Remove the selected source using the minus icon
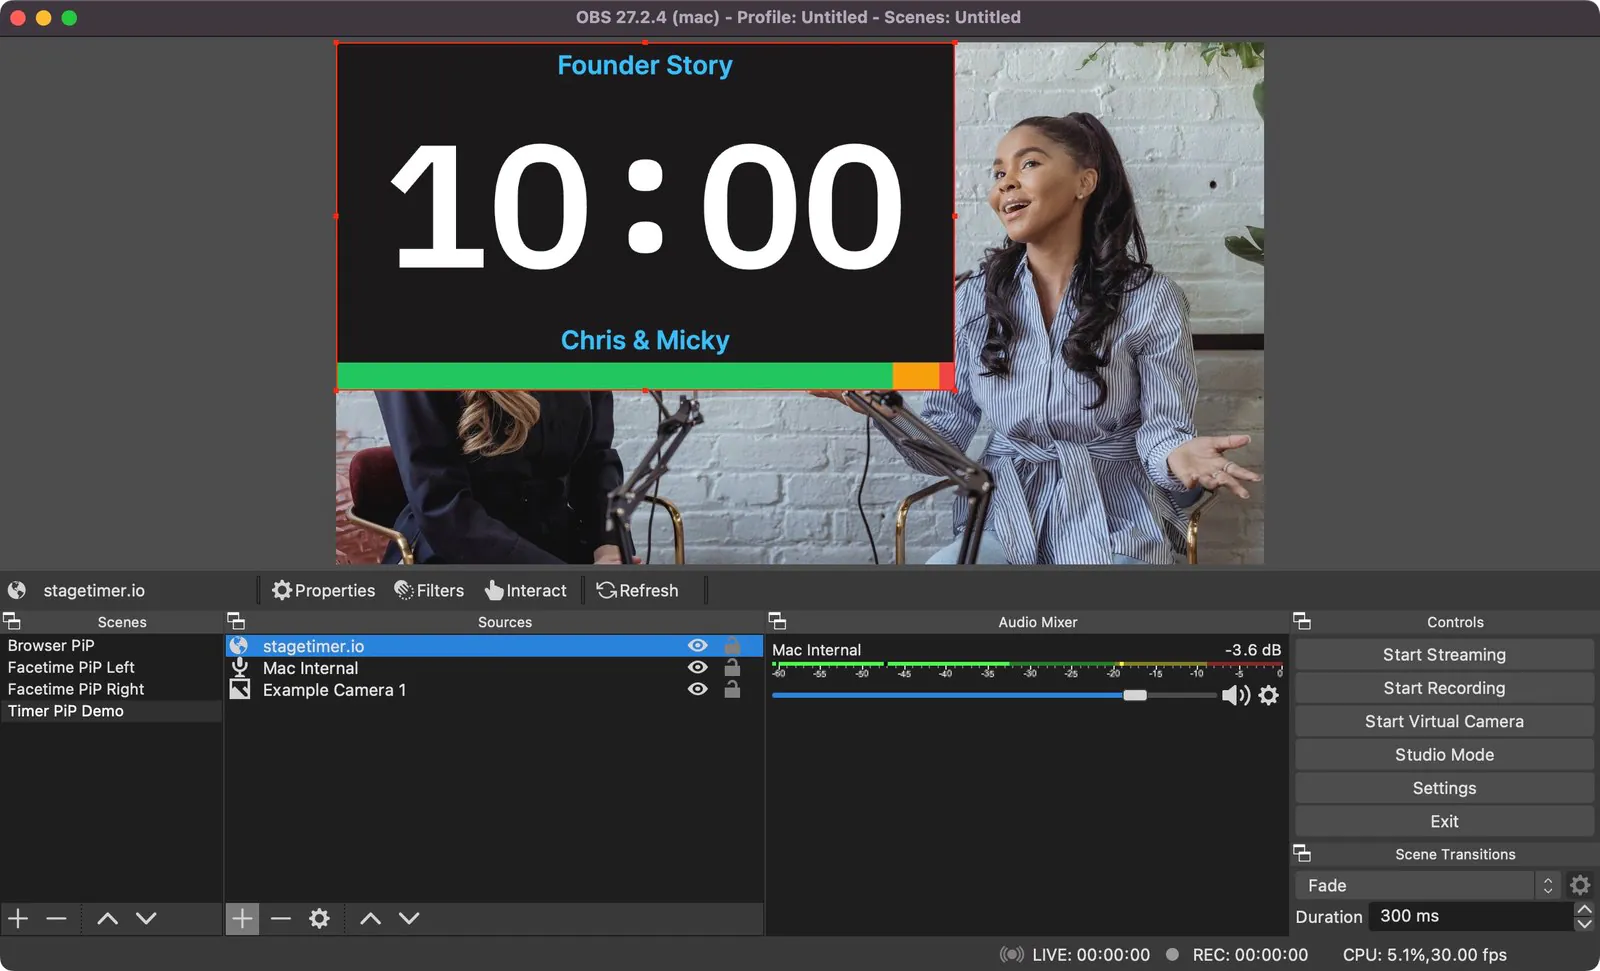The height and width of the screenshot is (971, 1600). pos(281,918)
